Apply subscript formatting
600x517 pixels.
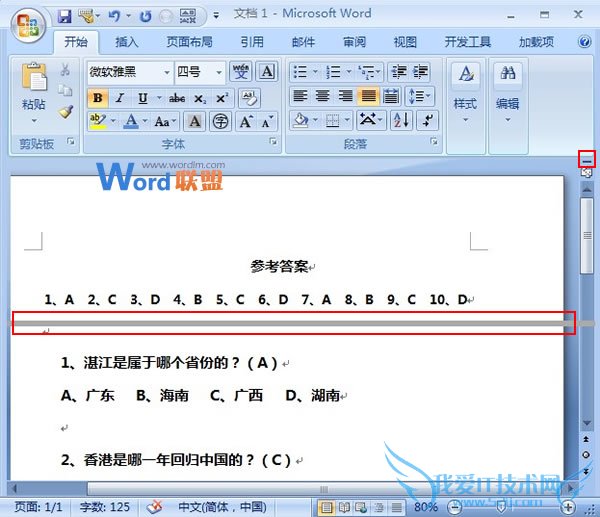click(199, 98)
